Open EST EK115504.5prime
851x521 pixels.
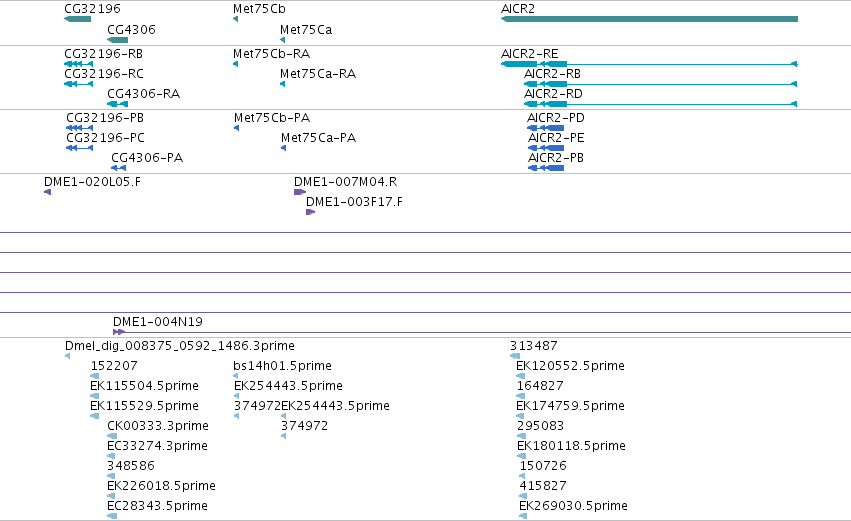(x=144, y=385)
